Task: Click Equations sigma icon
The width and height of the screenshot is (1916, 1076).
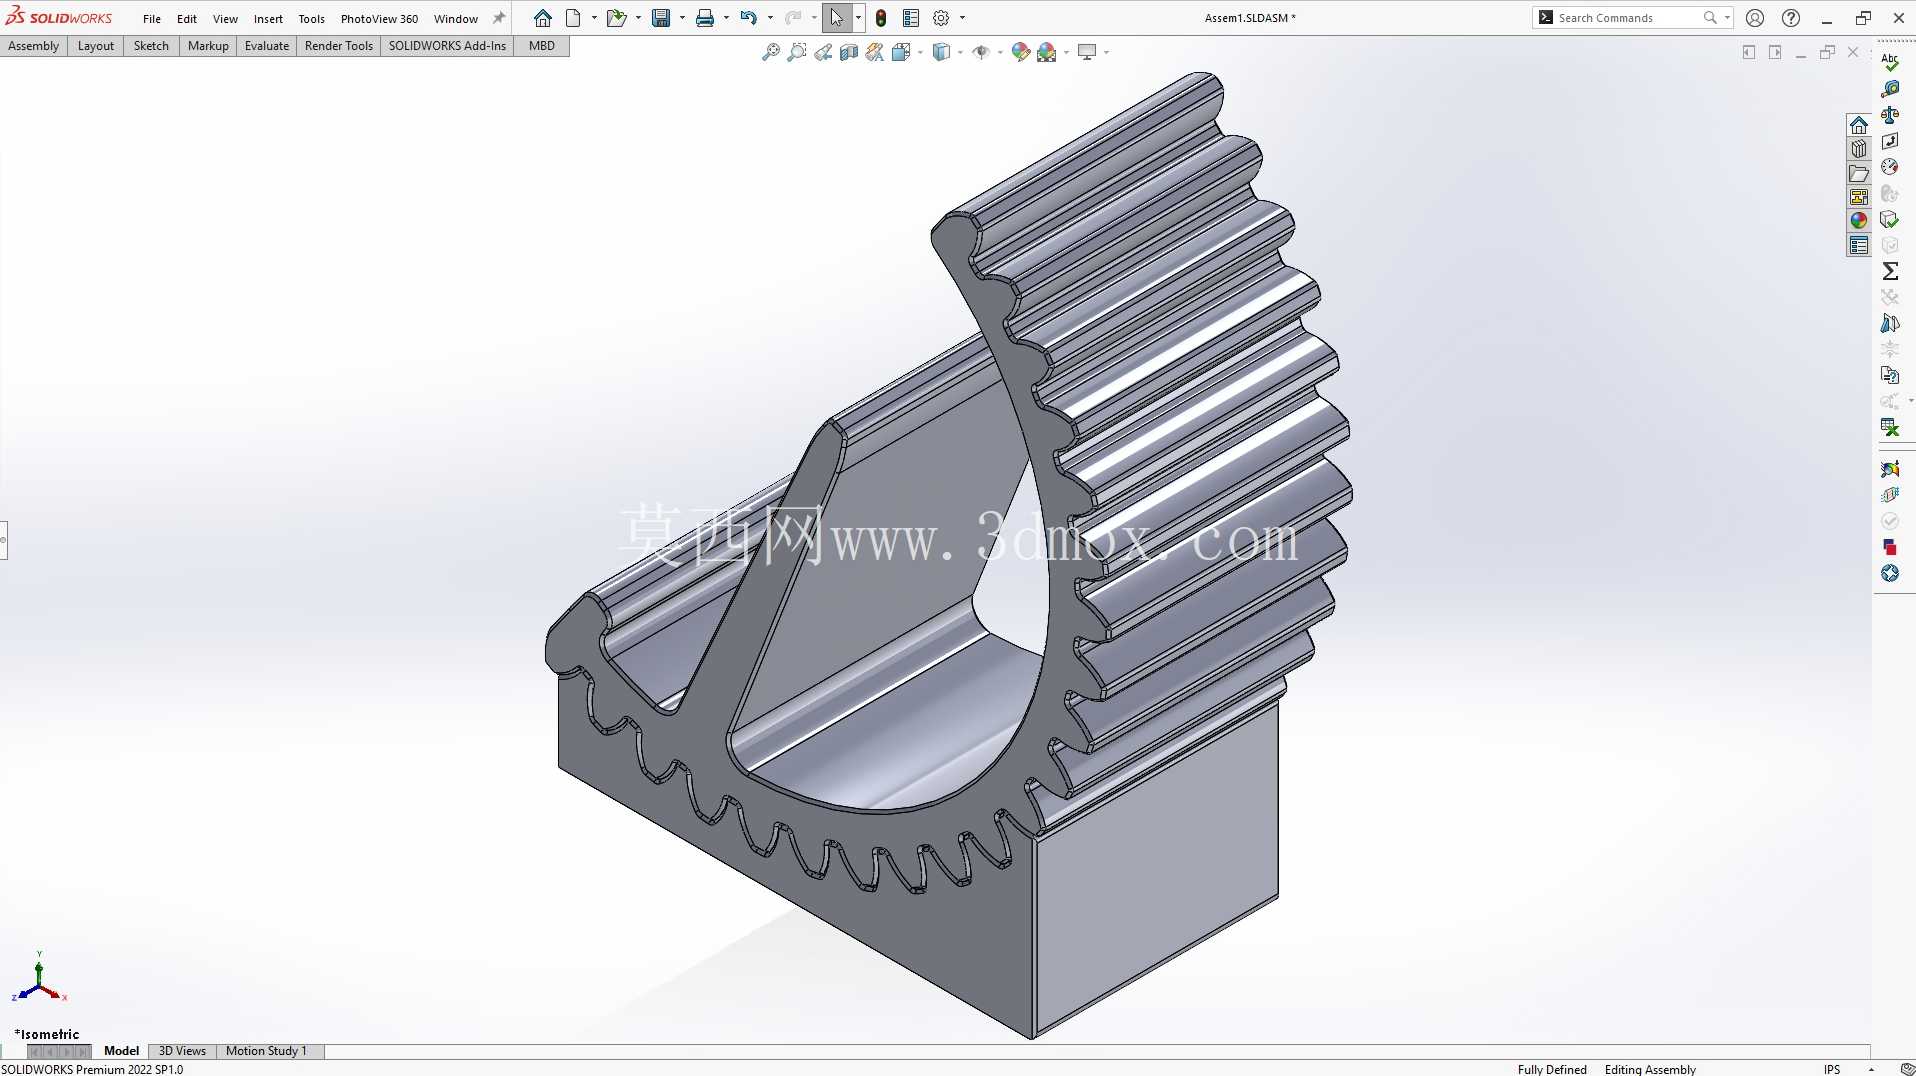Action: [x=1890, y=271]
